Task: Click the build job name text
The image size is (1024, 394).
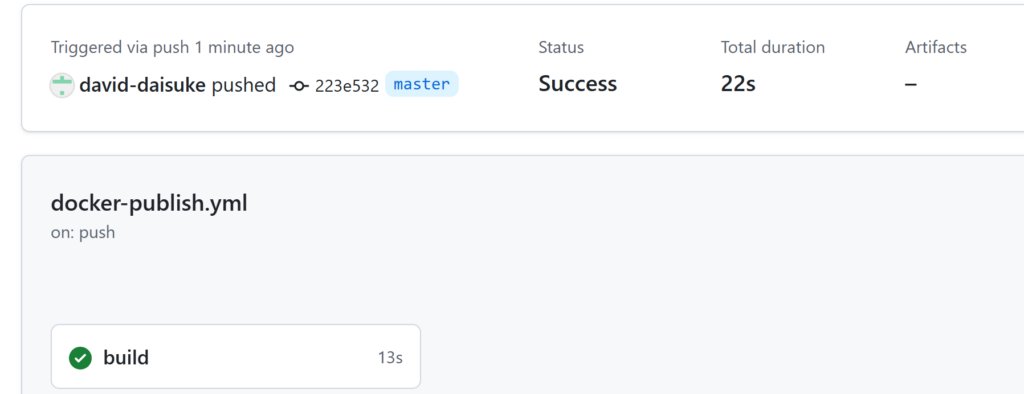Action: click(126, 357)
